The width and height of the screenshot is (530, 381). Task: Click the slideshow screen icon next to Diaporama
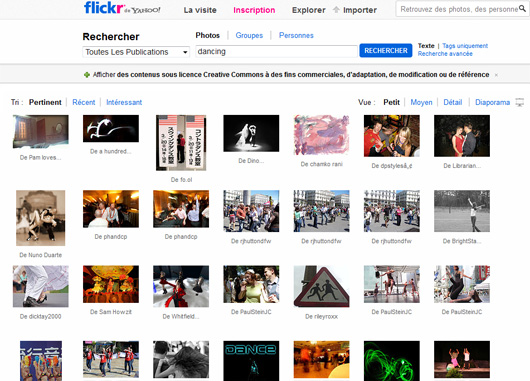[x=520, y=102]
